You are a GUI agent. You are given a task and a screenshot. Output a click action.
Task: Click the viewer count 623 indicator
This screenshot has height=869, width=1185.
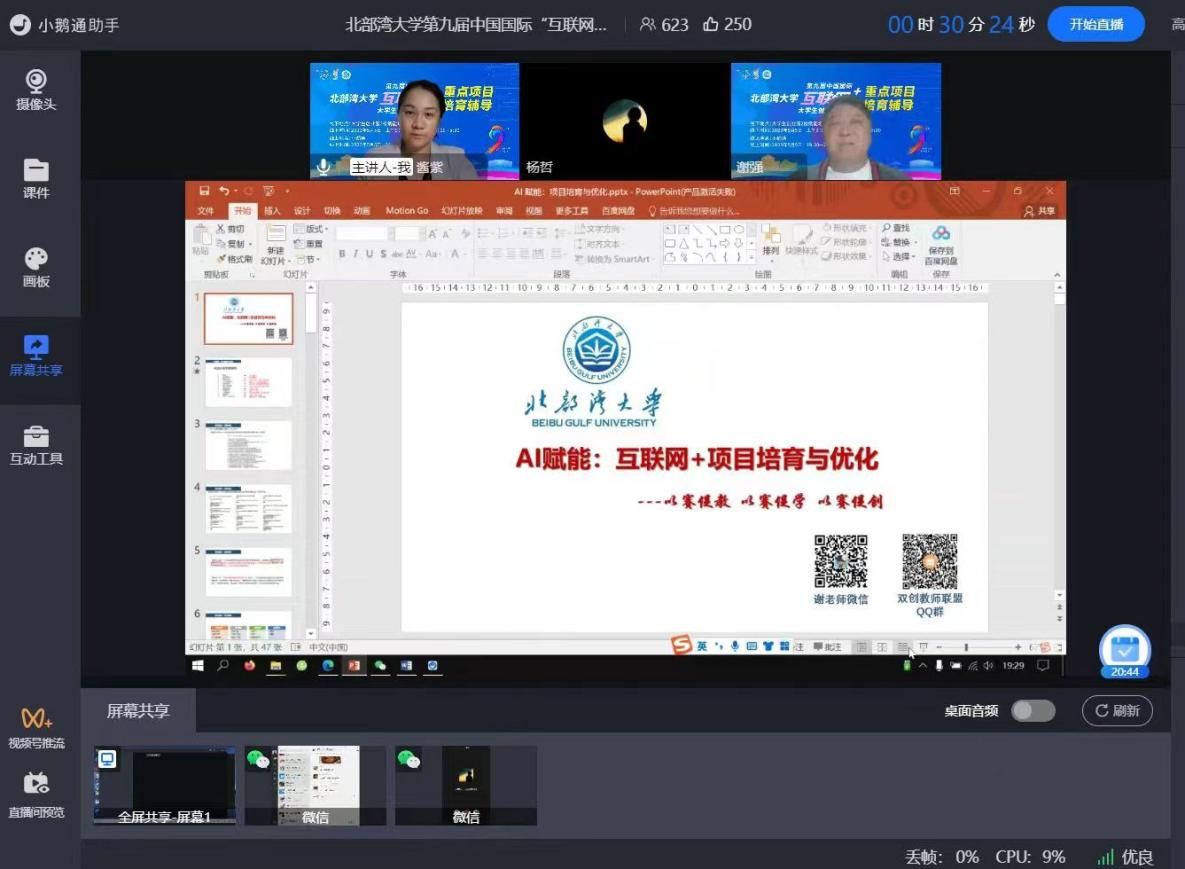[x=664, y=25]
